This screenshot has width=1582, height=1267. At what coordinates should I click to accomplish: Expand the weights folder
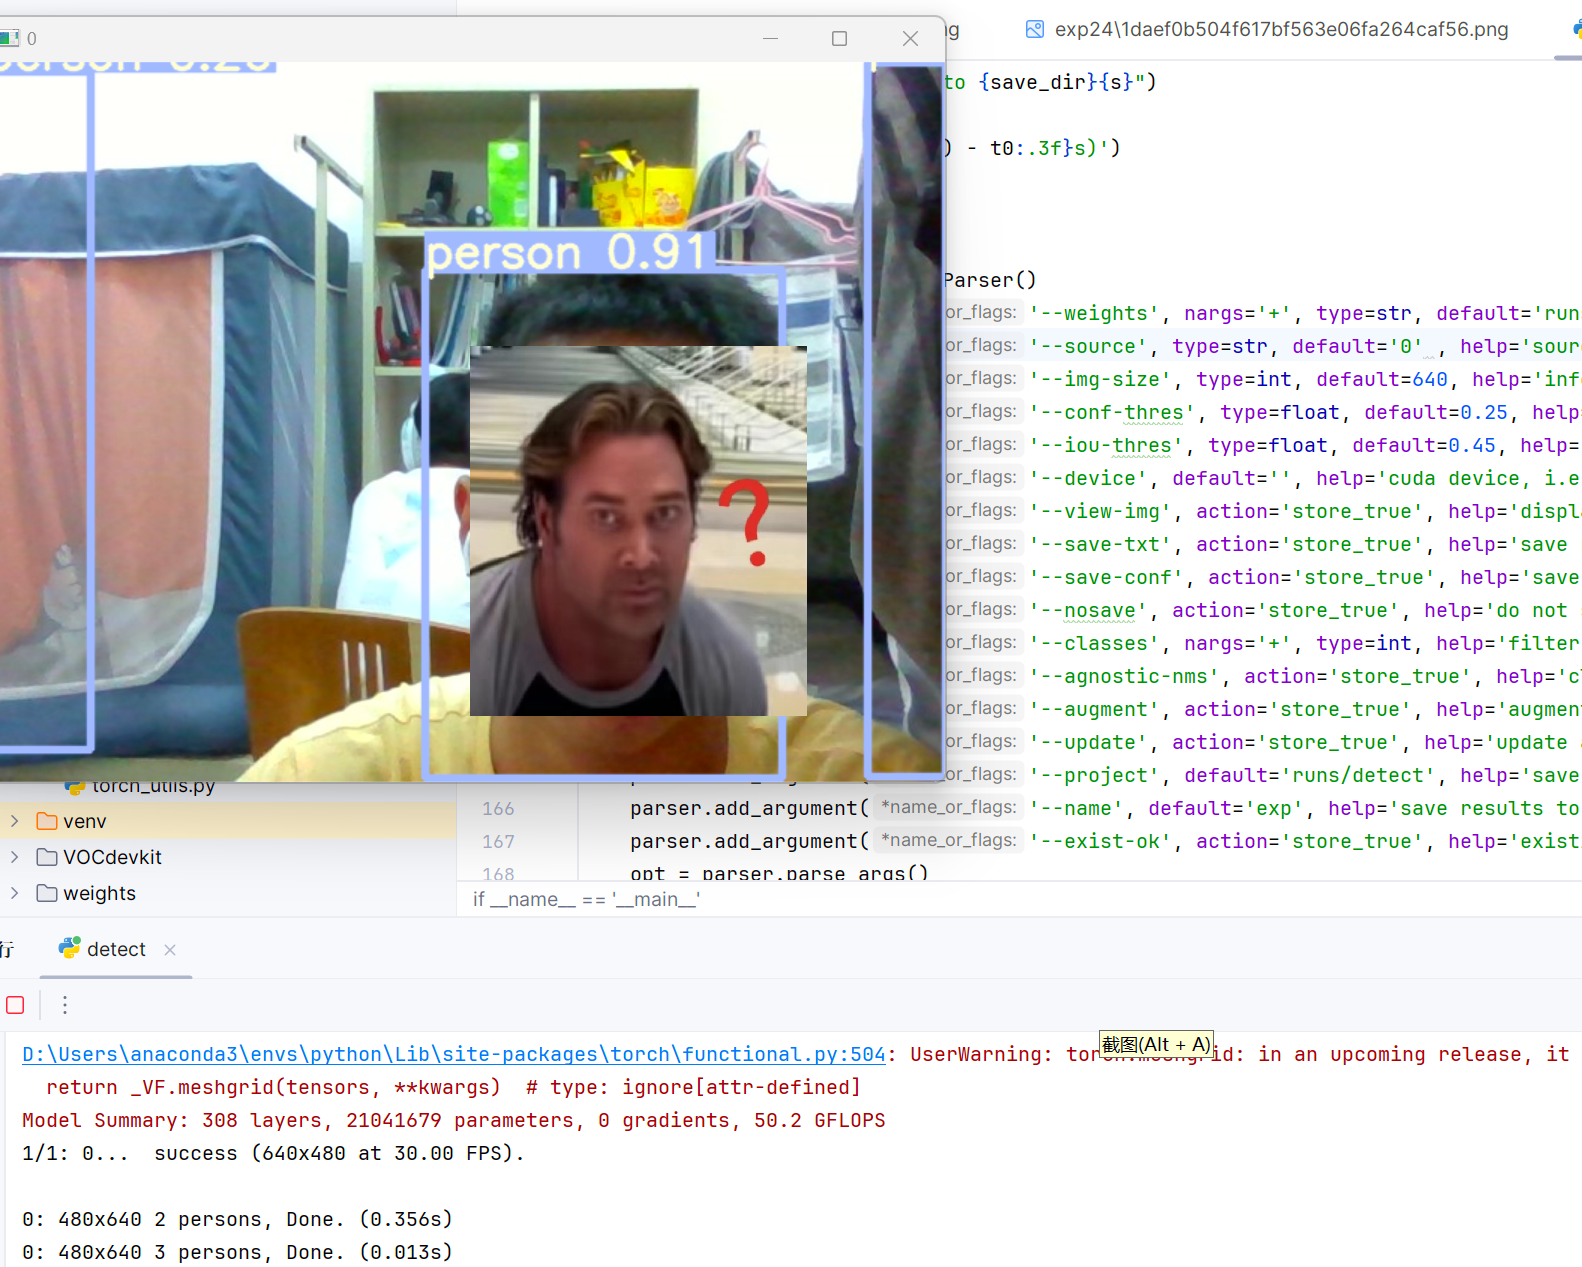(15, 893)
